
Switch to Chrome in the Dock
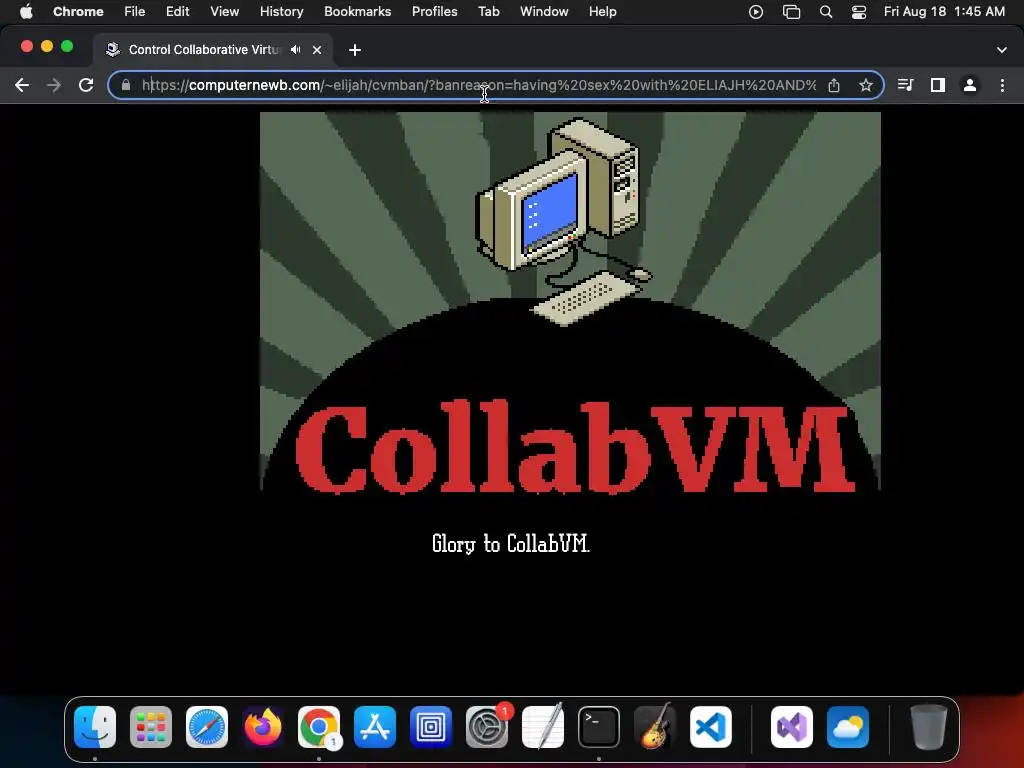[x=319, y=727]
